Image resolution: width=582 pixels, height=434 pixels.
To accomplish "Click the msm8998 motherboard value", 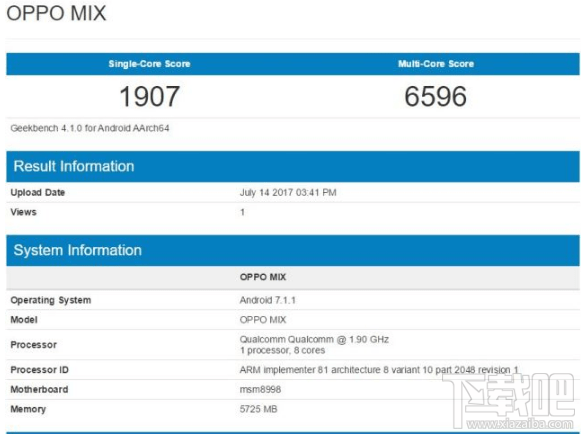I will [260, 389].
